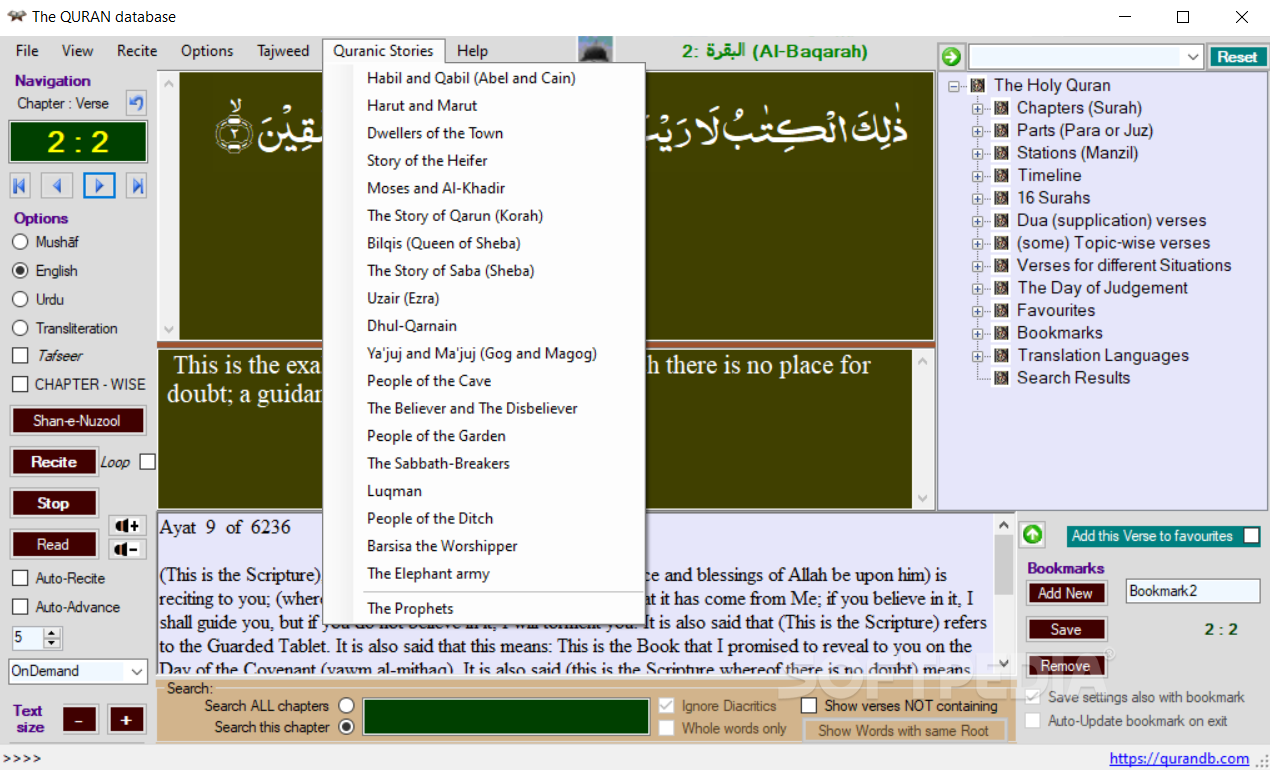The width and height of the screenshot is (1270, 770).
Task: Open the Tajweed menu
Action: (283, 51)
